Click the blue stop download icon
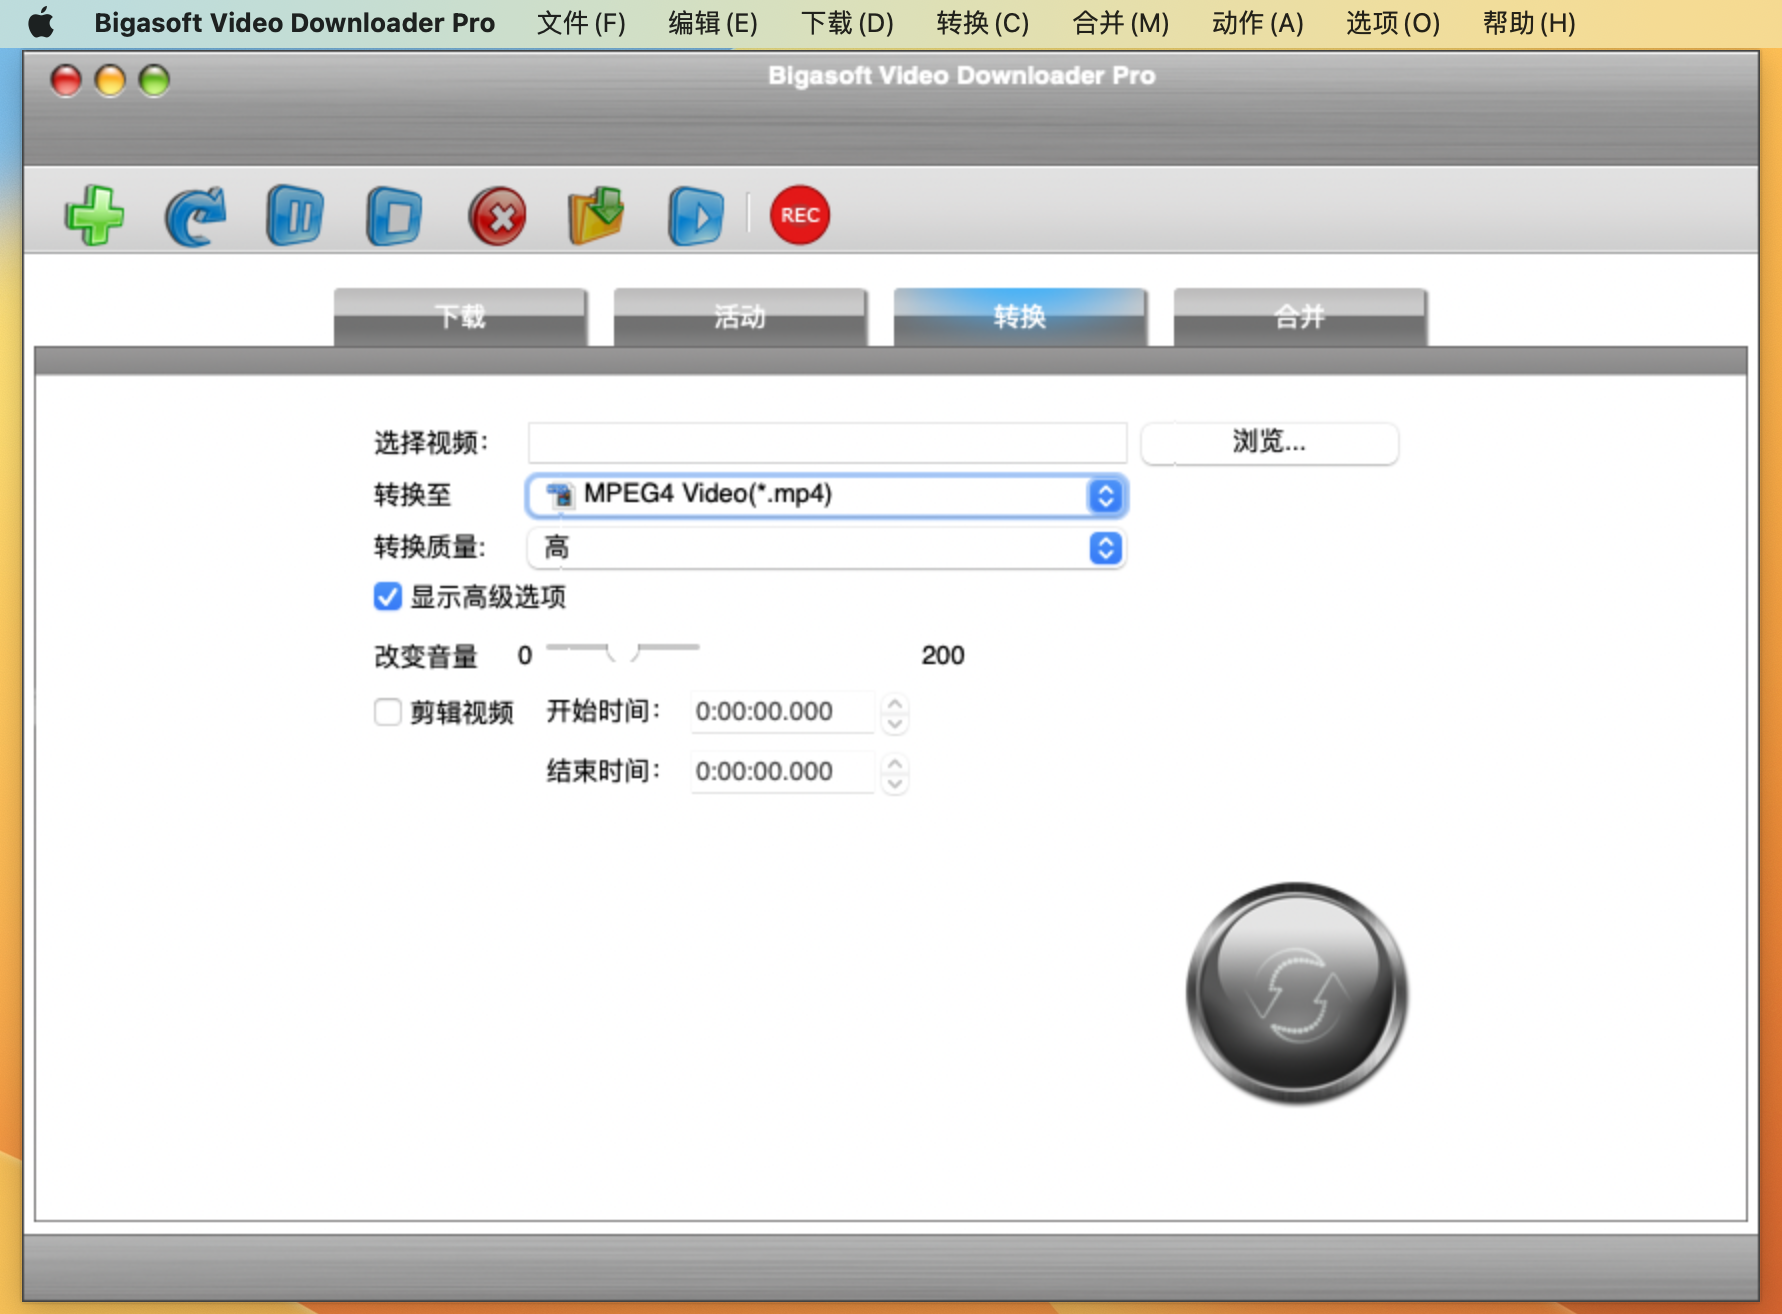The image size is (1782, 1314). point(394,215)
